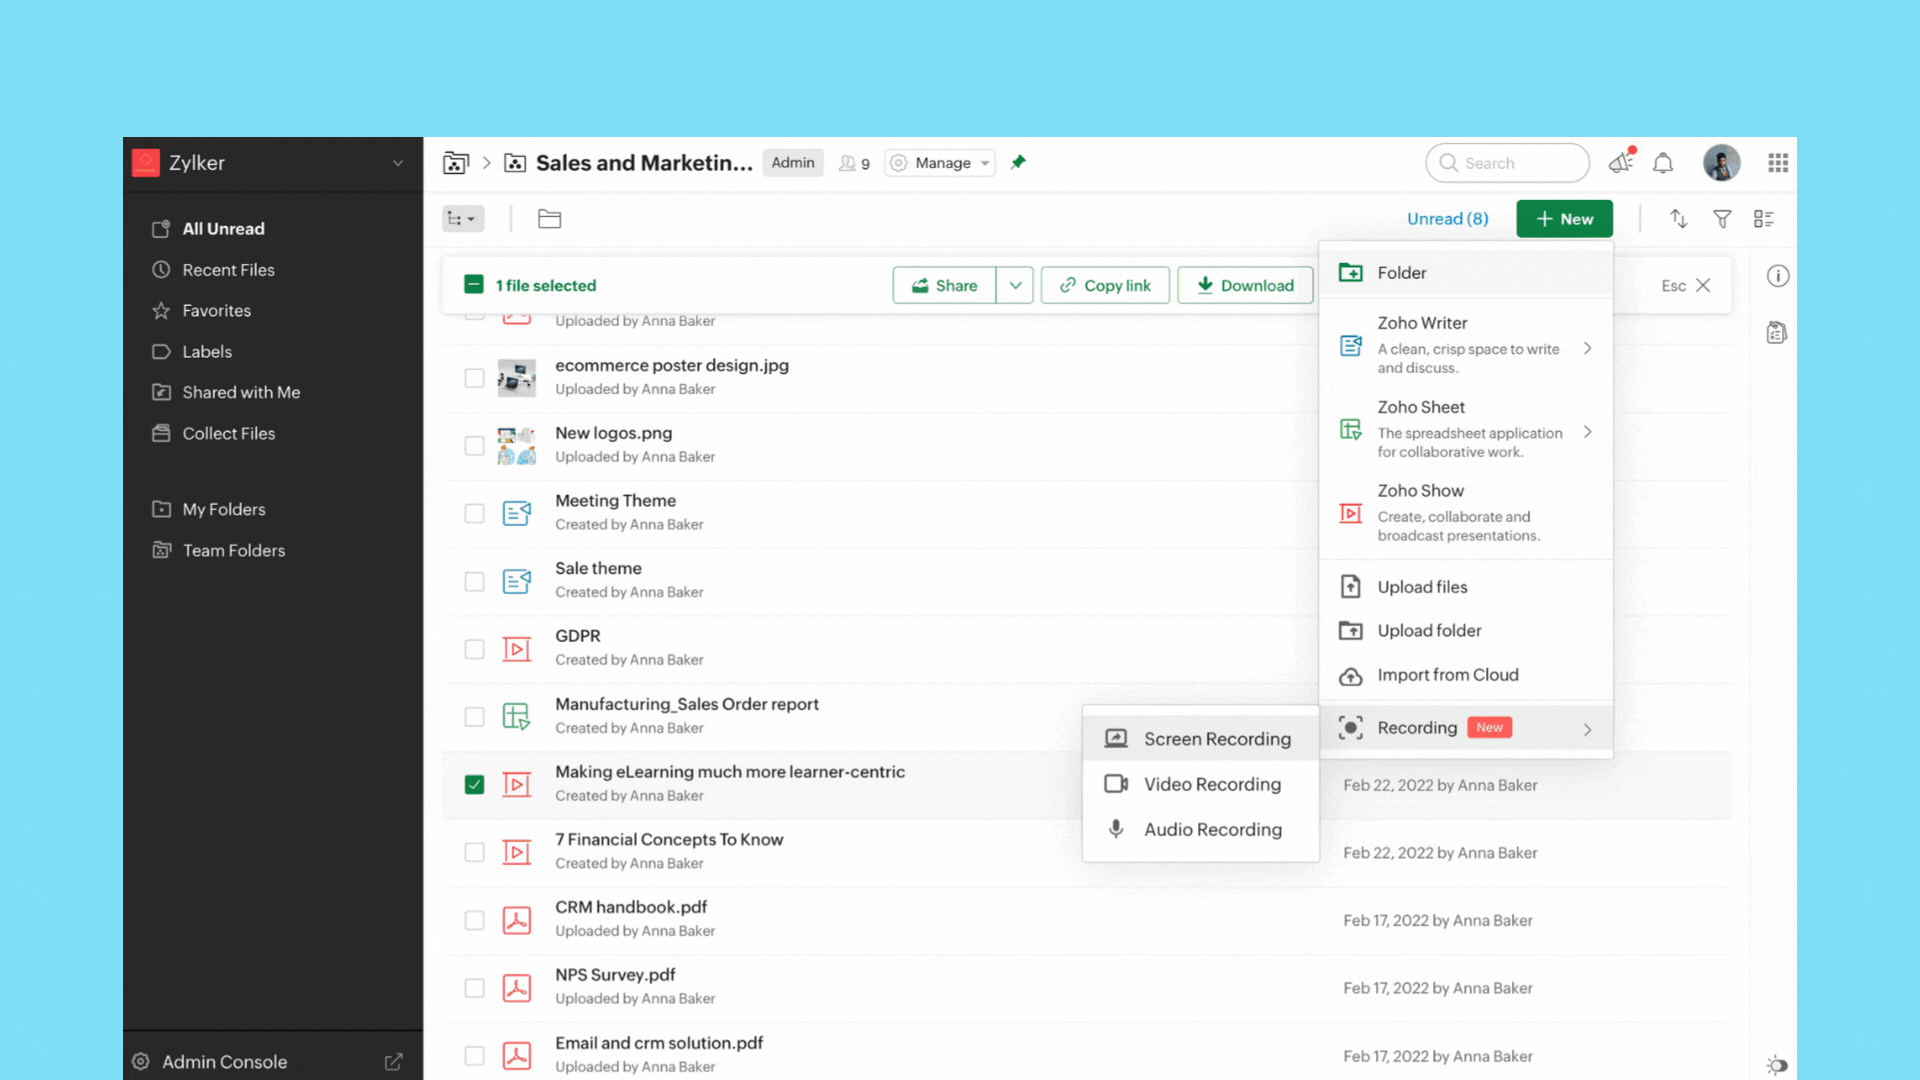Choose Video Recording option
The height and width of the screenshot is (1080, 1920).
1200,784
